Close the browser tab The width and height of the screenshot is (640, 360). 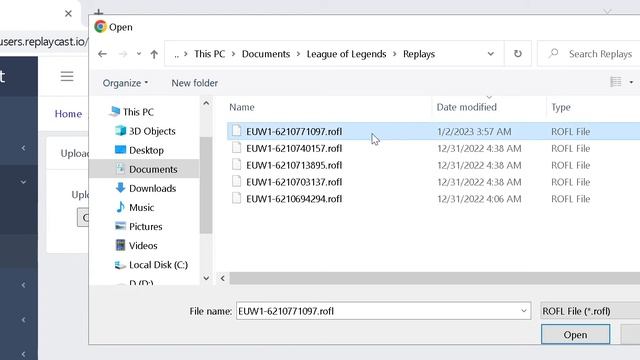coord(68,13)
